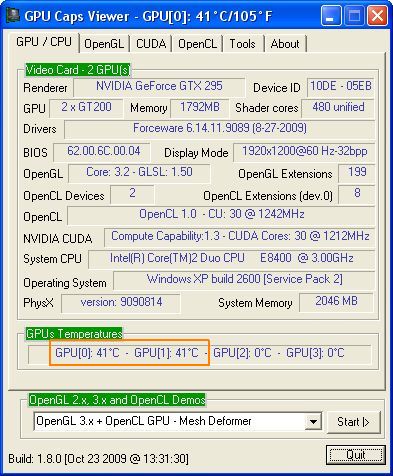Switch to the GPU / CPU tab
The width and height of the screenshot is (393, 476).
click(44, 42)
